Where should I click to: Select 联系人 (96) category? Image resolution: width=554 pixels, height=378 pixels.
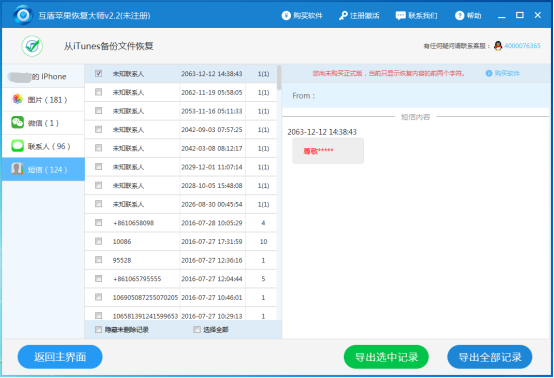43,146
